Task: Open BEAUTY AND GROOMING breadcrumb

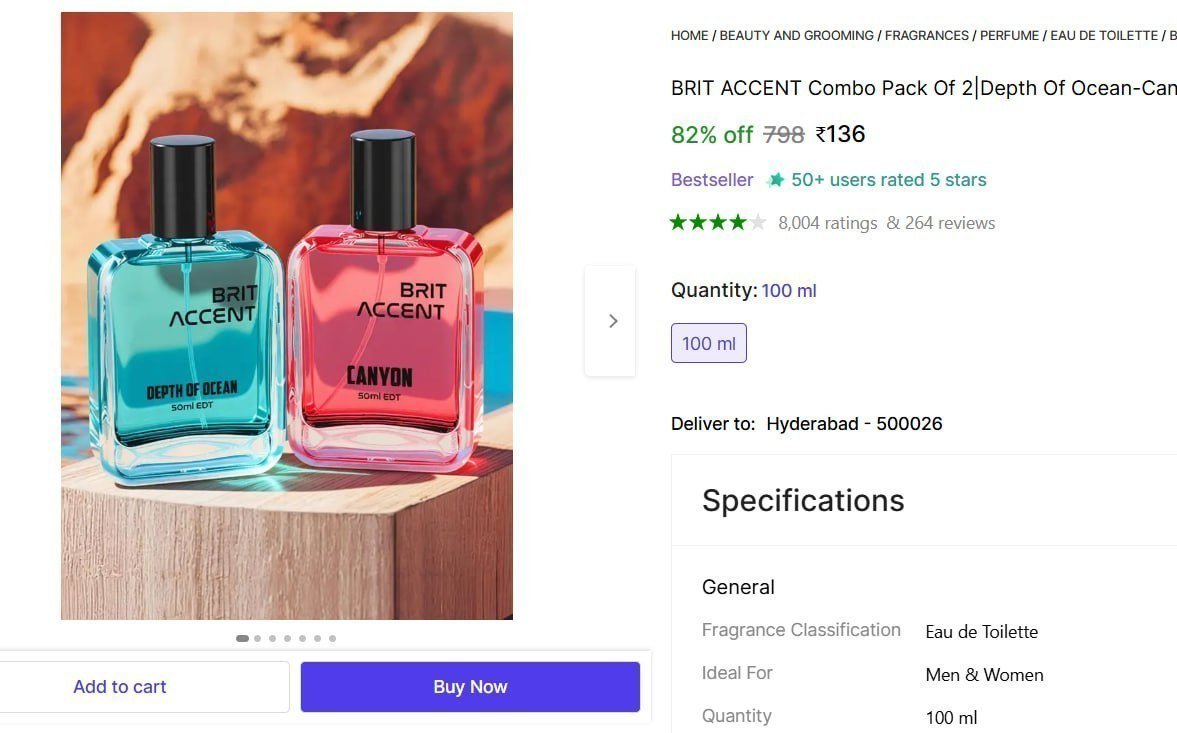Action: (x=796, y=35)
